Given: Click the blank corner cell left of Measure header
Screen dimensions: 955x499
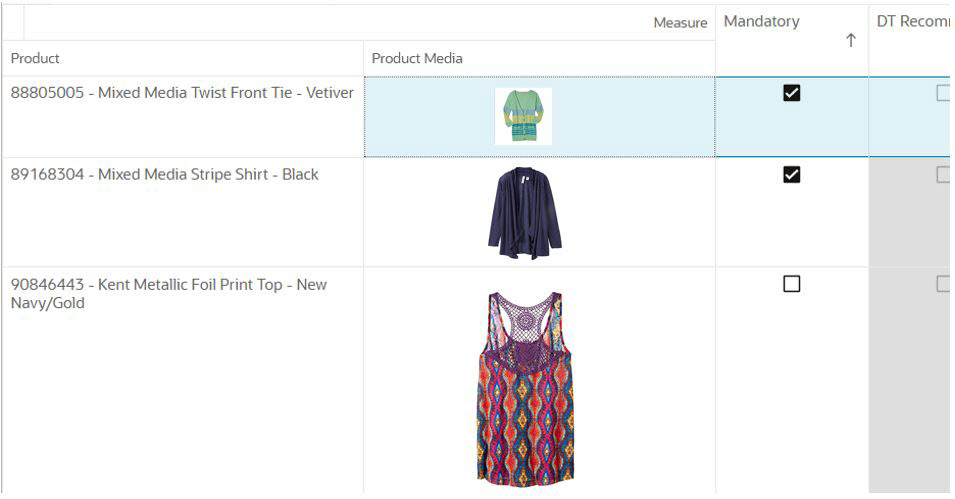Looking at the screenshot, I should click(x=12, y=23).
